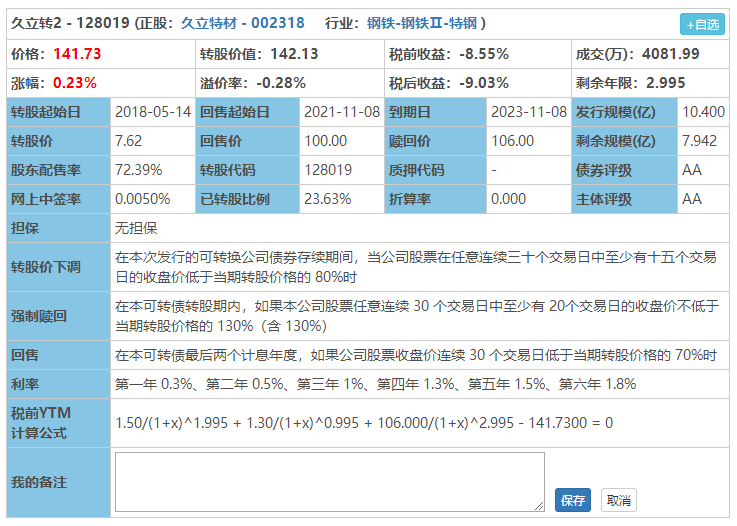Click the 利率 coupon schedule text
Screen dimensions: 737x526
(375, 384)
